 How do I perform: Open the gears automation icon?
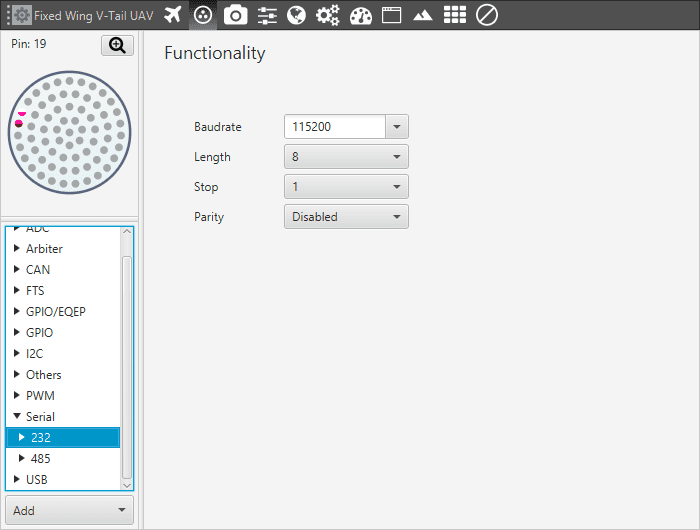click(328, 15)
